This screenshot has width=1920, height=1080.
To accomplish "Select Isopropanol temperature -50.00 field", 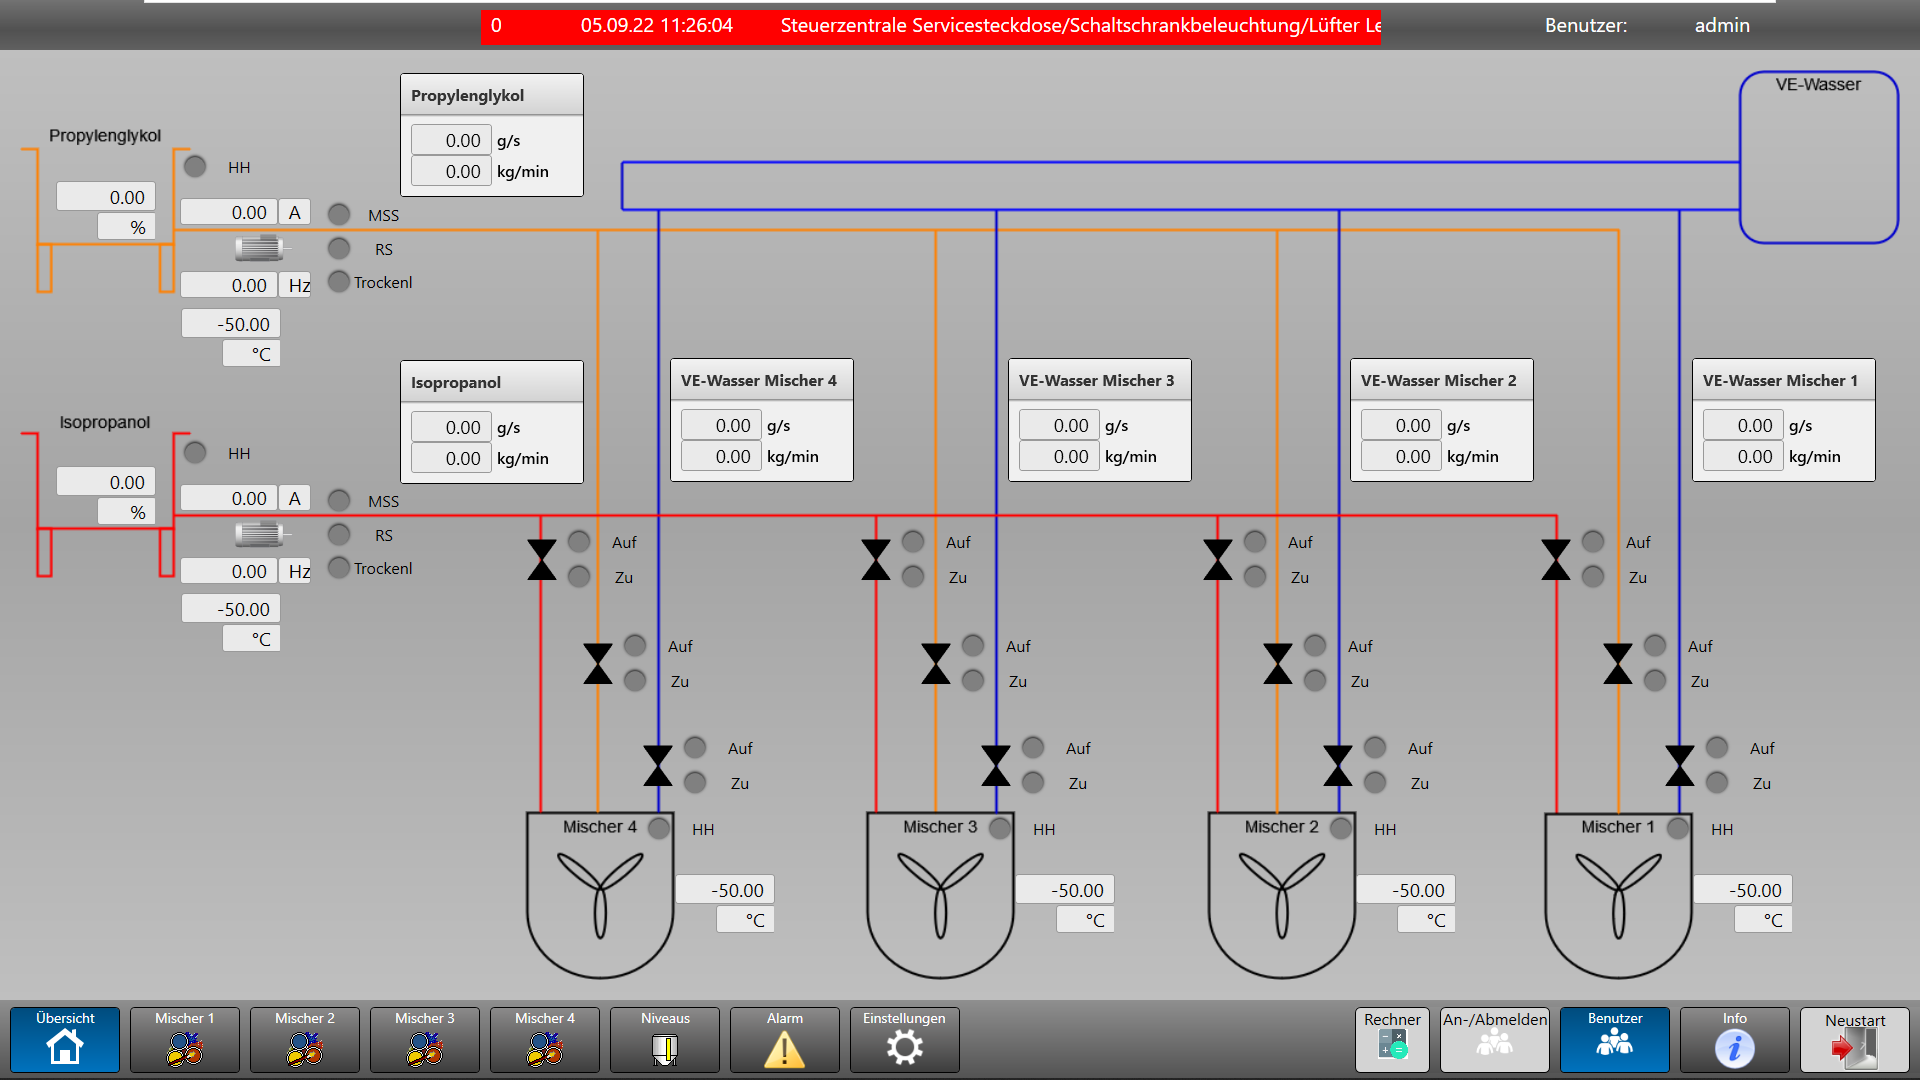I will [x=231, y=609].
